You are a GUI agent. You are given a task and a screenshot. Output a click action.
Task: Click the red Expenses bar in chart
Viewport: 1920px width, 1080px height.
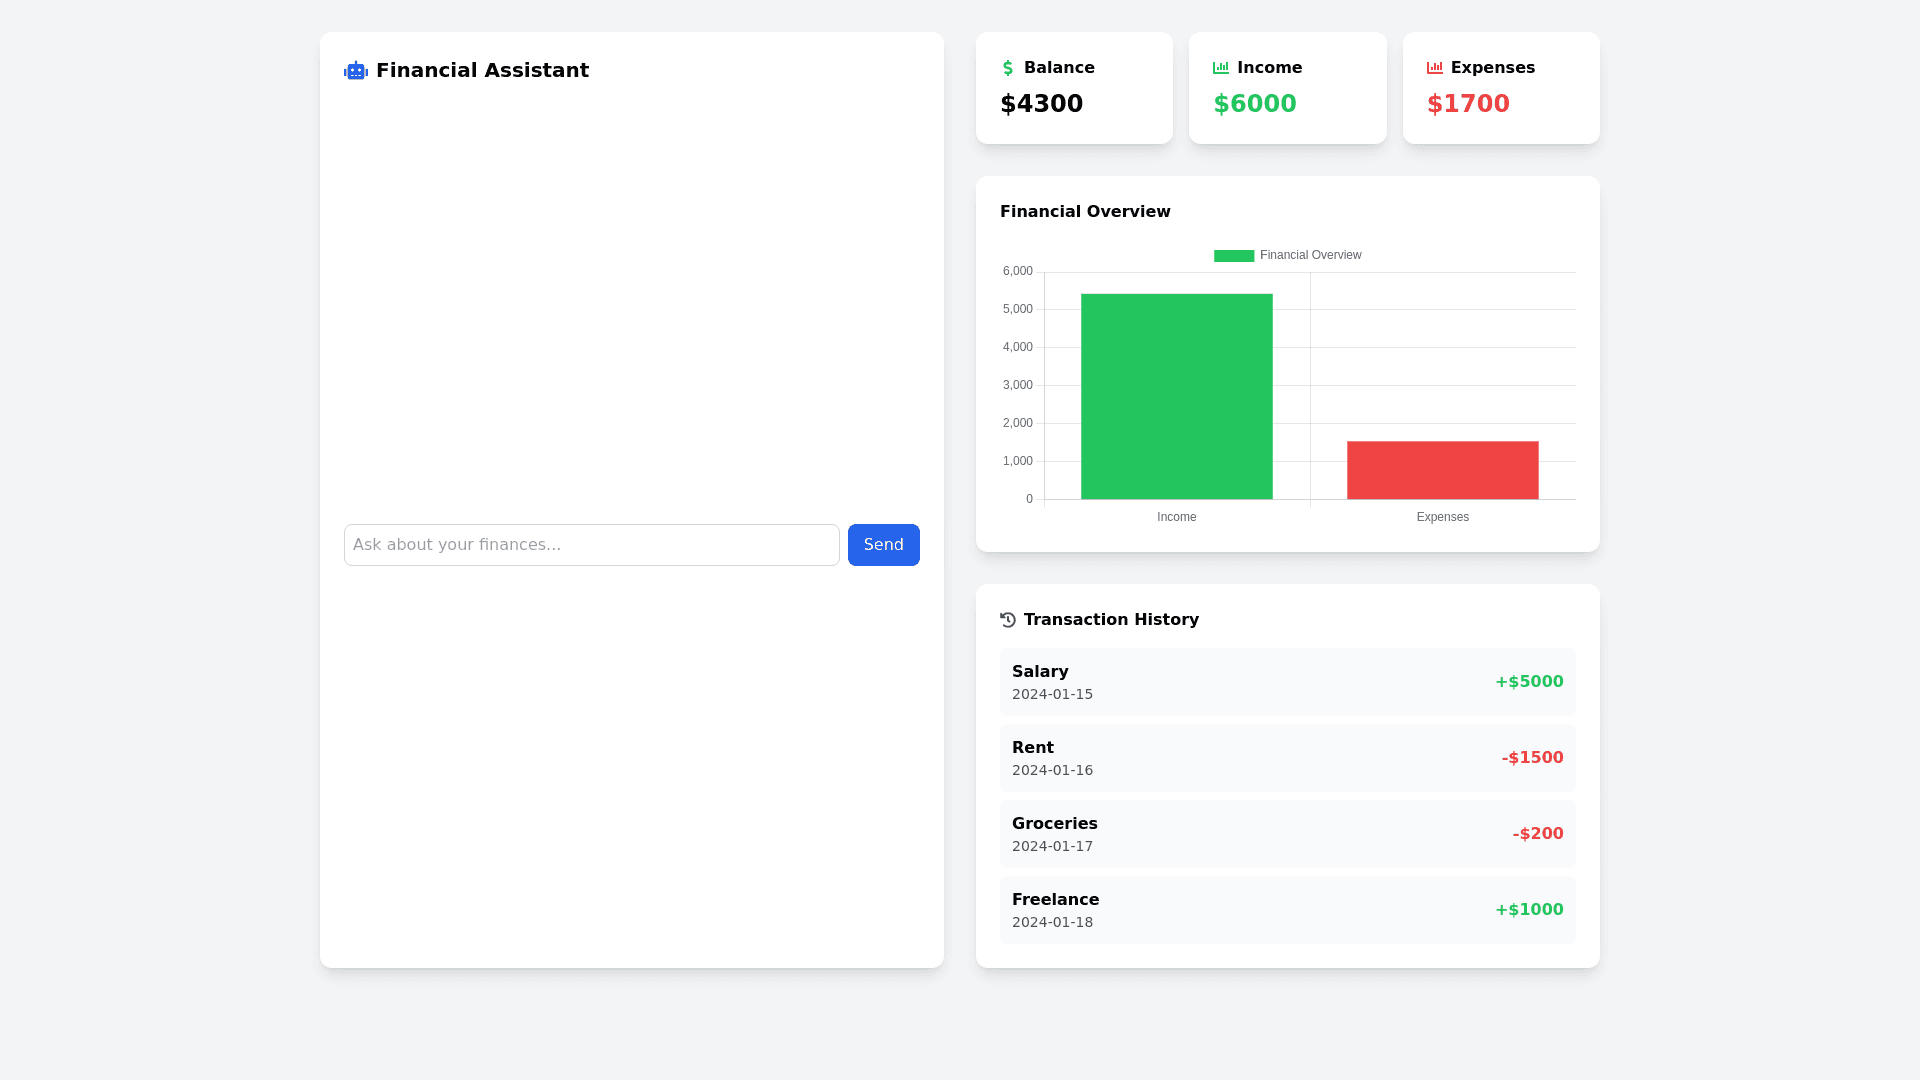1442,470
